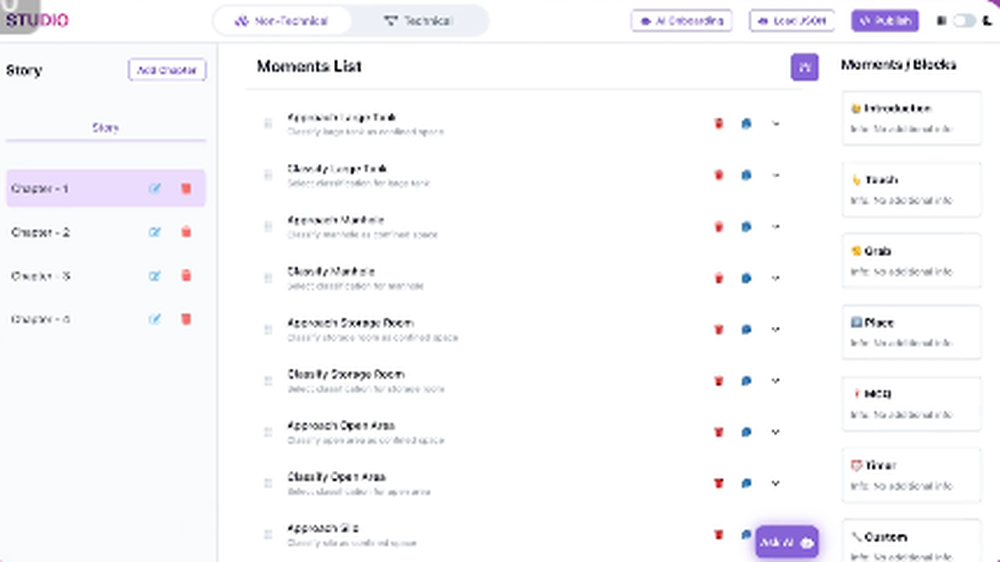The width and height of the screenshot is (1000, 562).
Task: Expand the Approach Storage Room moment
Action: pos(776,329)
